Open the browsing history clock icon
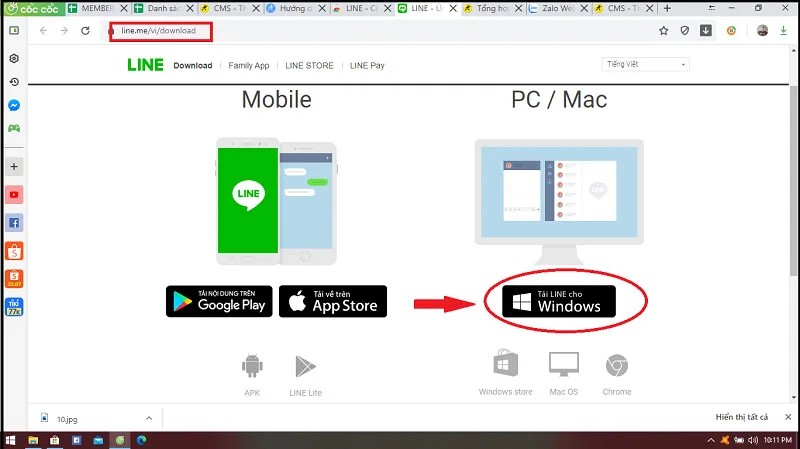This screenshot has height=449, width=800. [x=14, y=82]
